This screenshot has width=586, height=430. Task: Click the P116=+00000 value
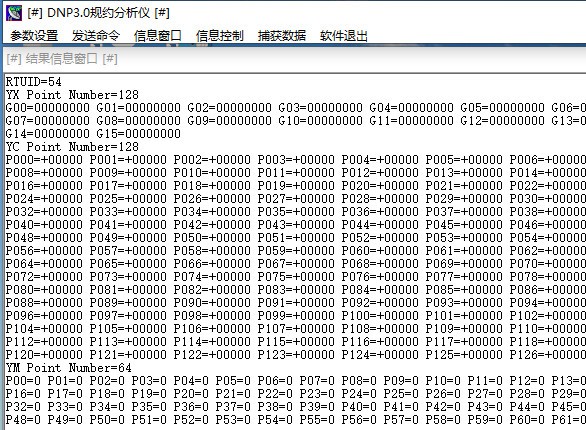(380, 342)
